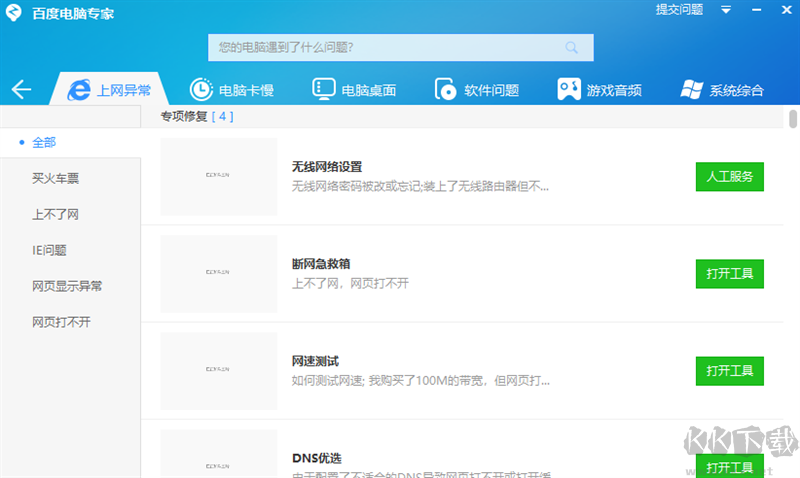Choose 上不了网 in the sidebar
Screen dimensions: 800x478
55,215
